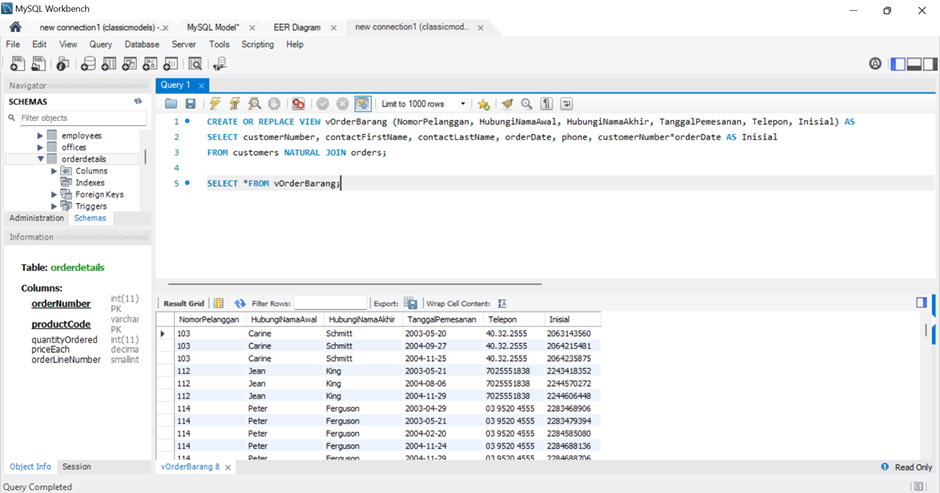Image resolution: width=940 pixels, height=493 pixels.
Task: Reconnect to DBMS icon
Action: pyautogui.click(x=219, y=64)
